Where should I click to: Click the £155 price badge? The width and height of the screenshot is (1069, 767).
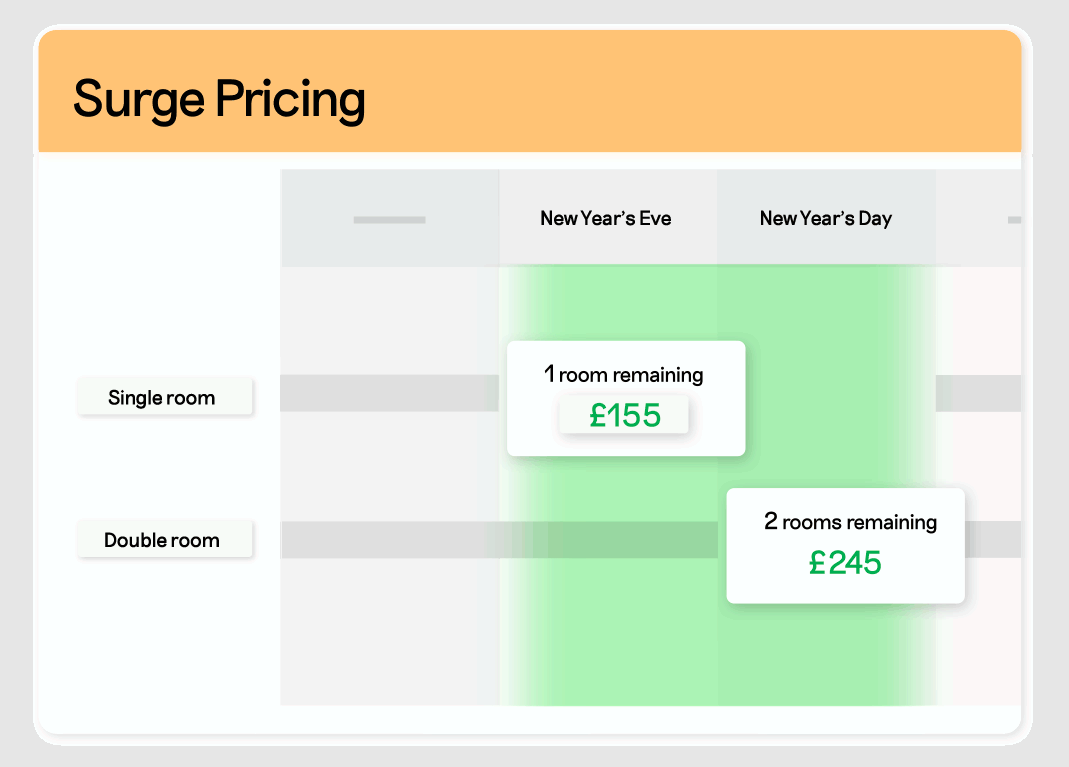tap(625, 415)
